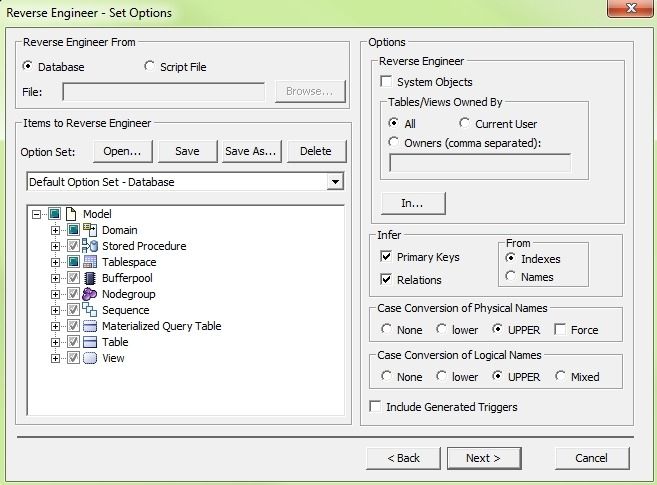Expand the Stored Procedure node
657x485 pixels.
[55, 246]
